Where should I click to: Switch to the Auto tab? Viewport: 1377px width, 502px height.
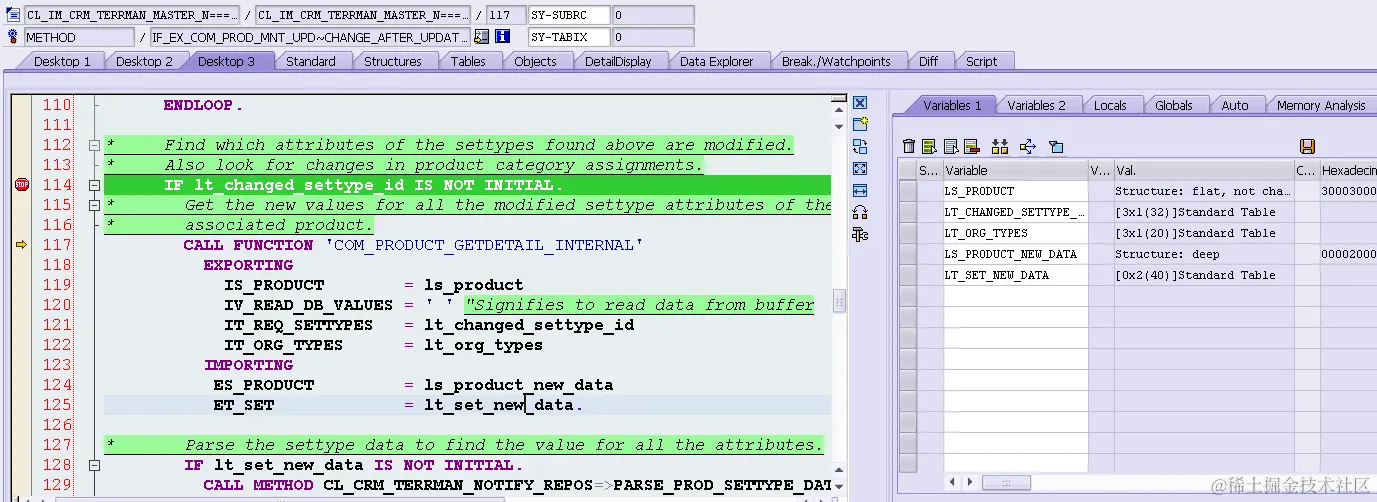point(1235,105)
